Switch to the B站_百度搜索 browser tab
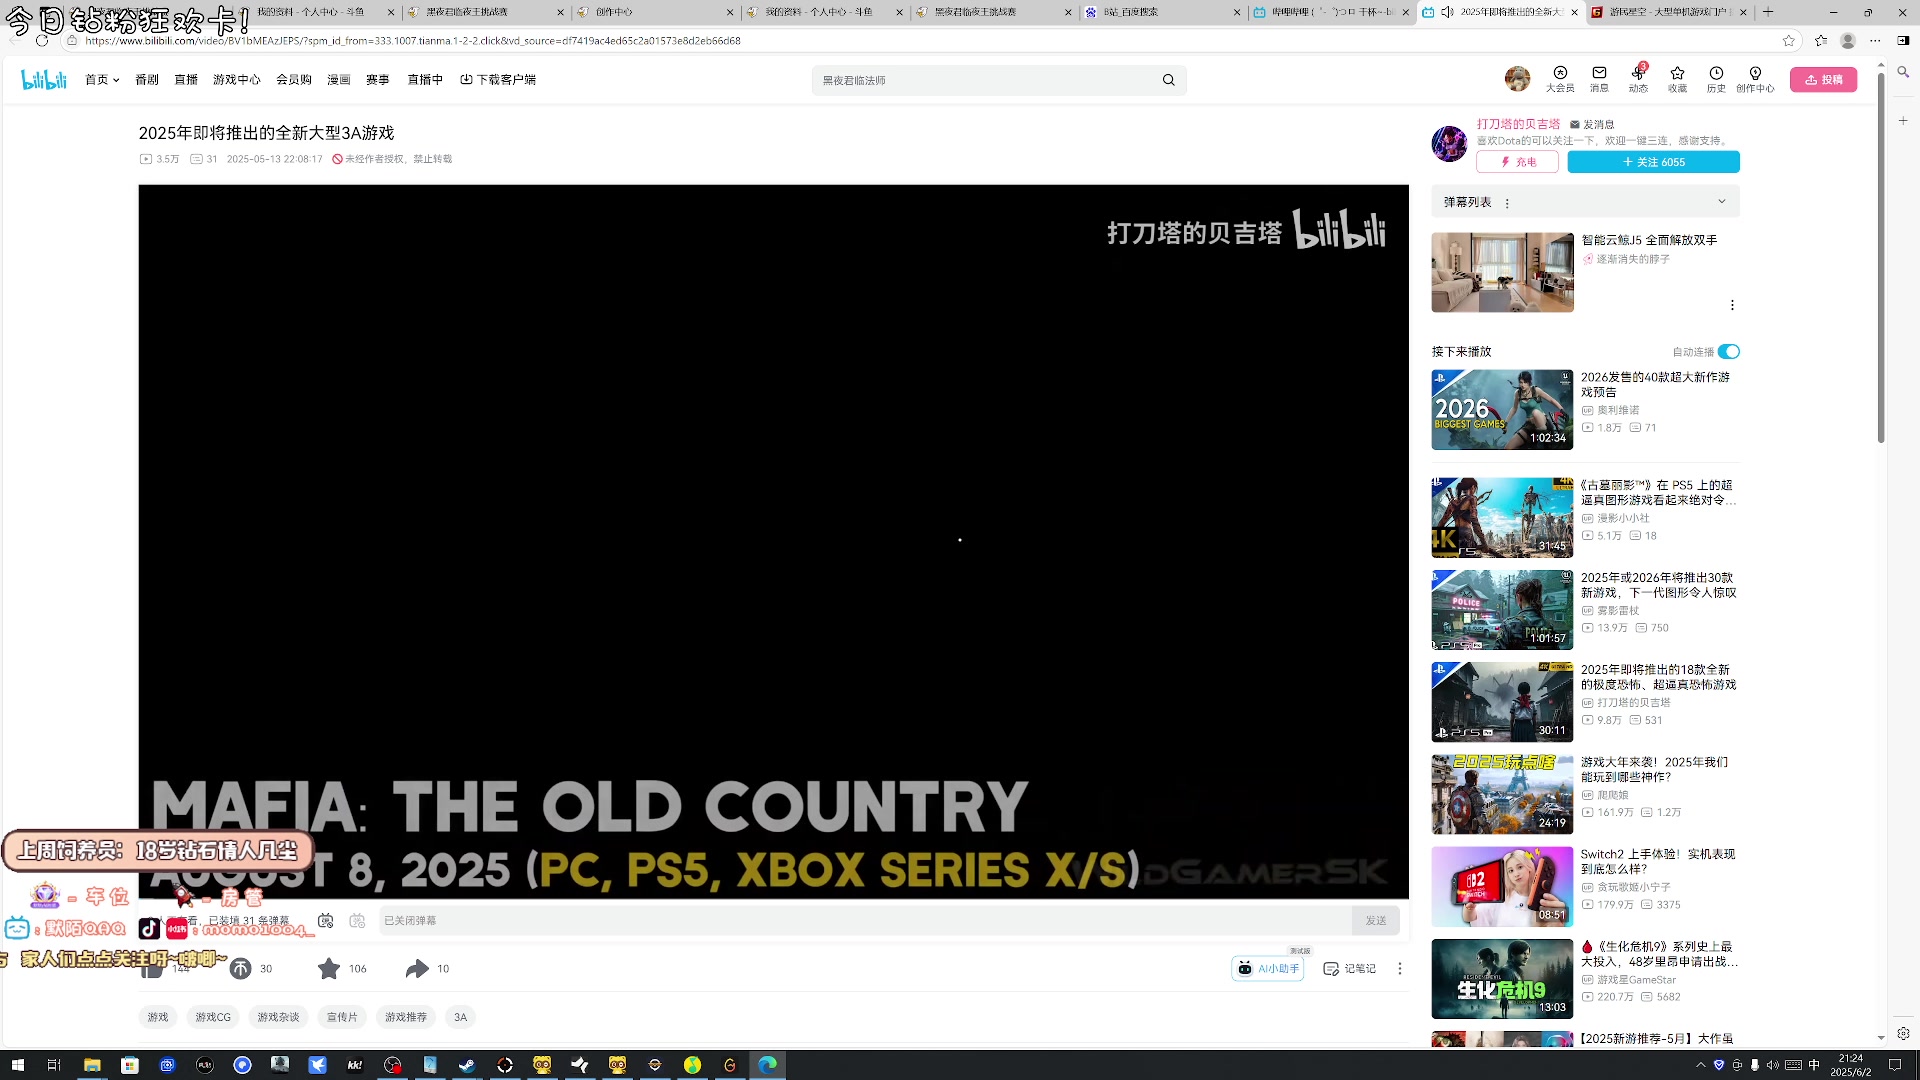Viewport: 1920px width, 1080px height. point(1163,12)
